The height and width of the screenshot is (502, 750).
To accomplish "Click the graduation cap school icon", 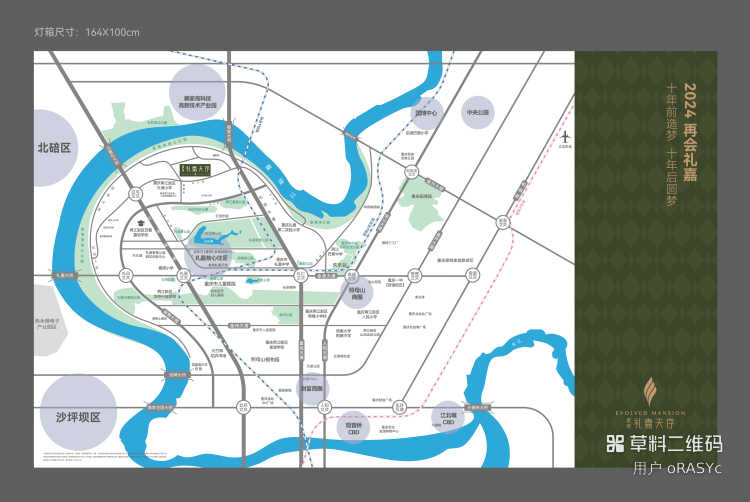I will [141, 223].
